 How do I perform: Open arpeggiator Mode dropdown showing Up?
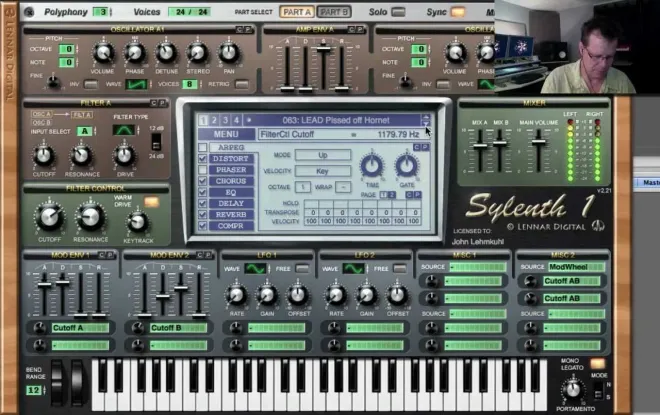coord(323,155)
